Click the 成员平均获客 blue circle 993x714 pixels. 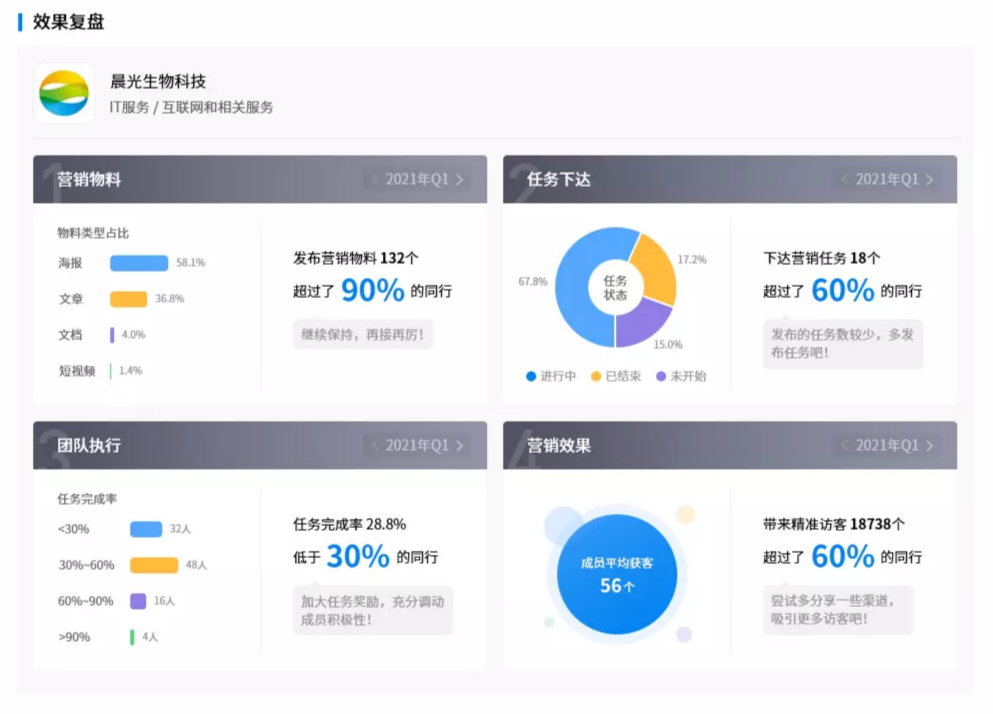point(617,574)
